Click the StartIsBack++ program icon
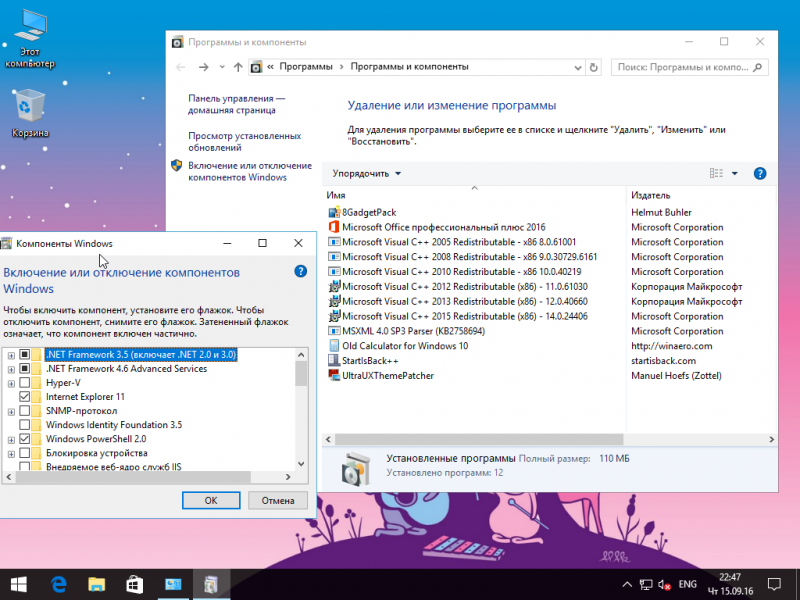Viewport: 800px width, 600px height. tap(334, 361)
